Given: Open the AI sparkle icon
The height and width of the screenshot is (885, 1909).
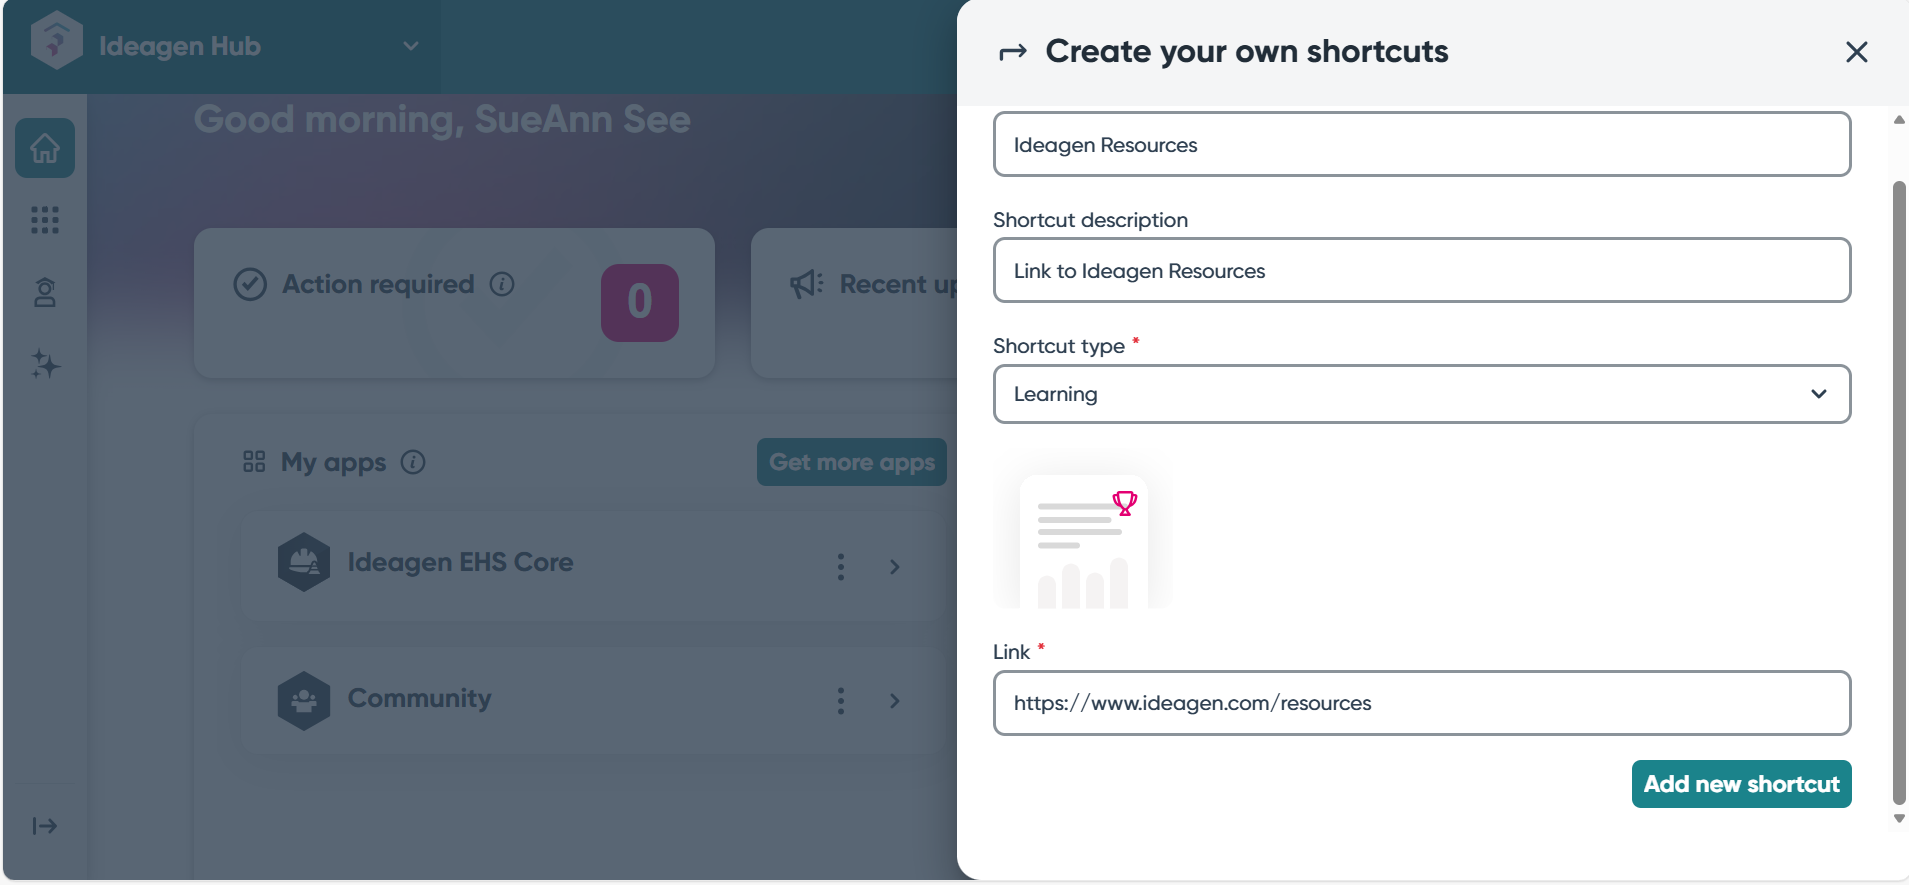Looking at the screenshot, I should click(45, 364).
